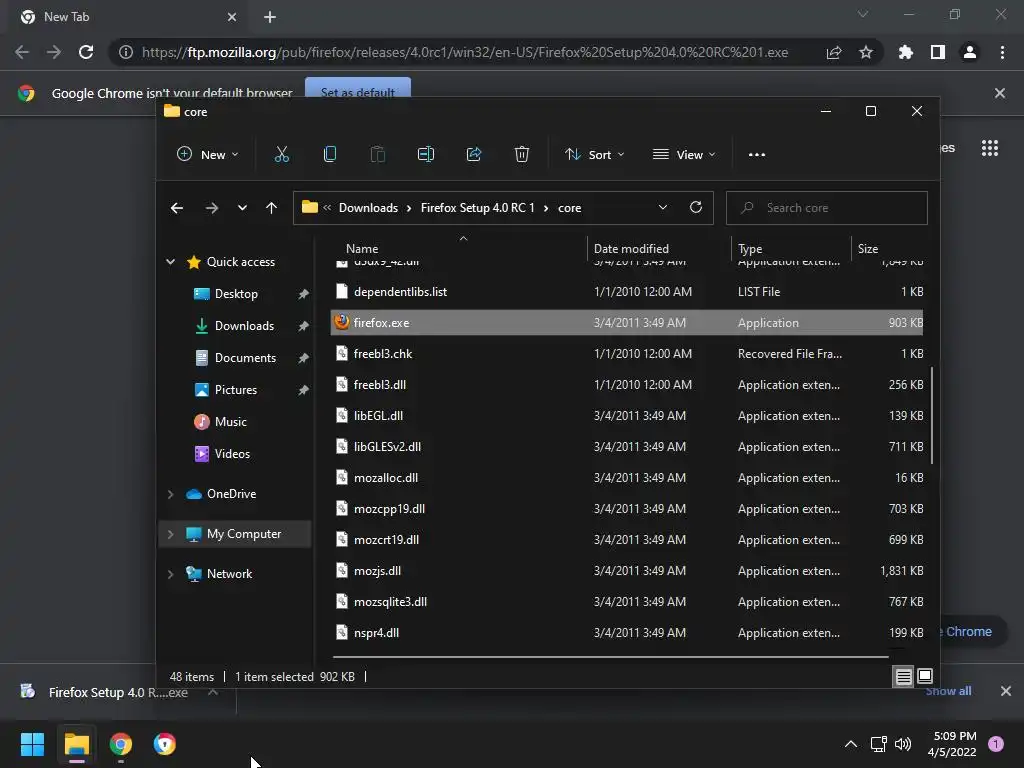Show hidden system tray icons
The height and width of the screenshot is (768, 1024).
[x=851, y=744]
